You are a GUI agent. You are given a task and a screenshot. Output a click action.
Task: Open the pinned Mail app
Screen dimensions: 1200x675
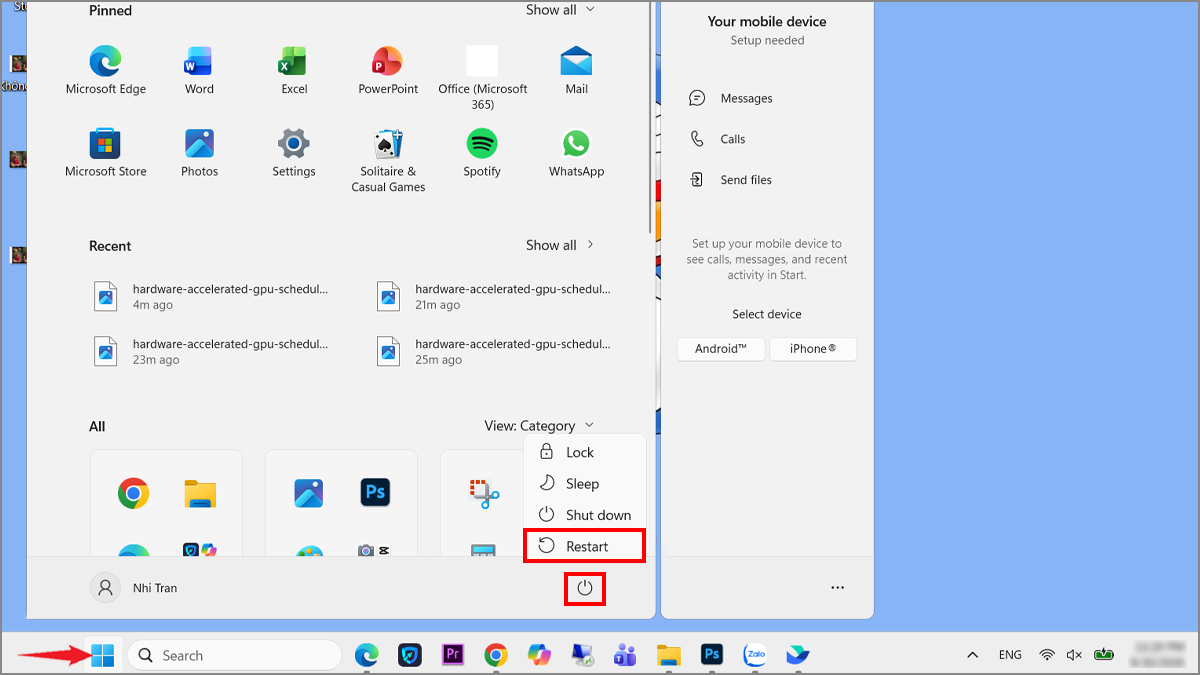(576, 70)
